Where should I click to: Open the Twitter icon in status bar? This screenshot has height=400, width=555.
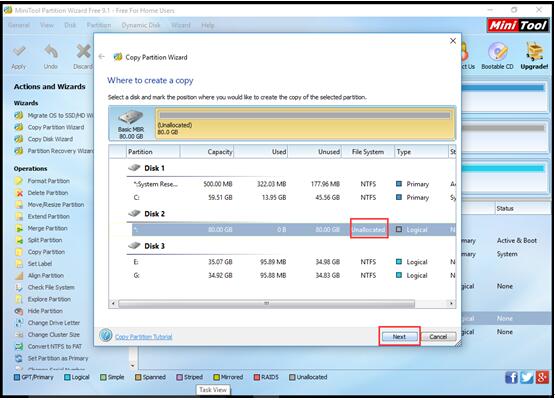pyautogui.click(x=527, y=378)
